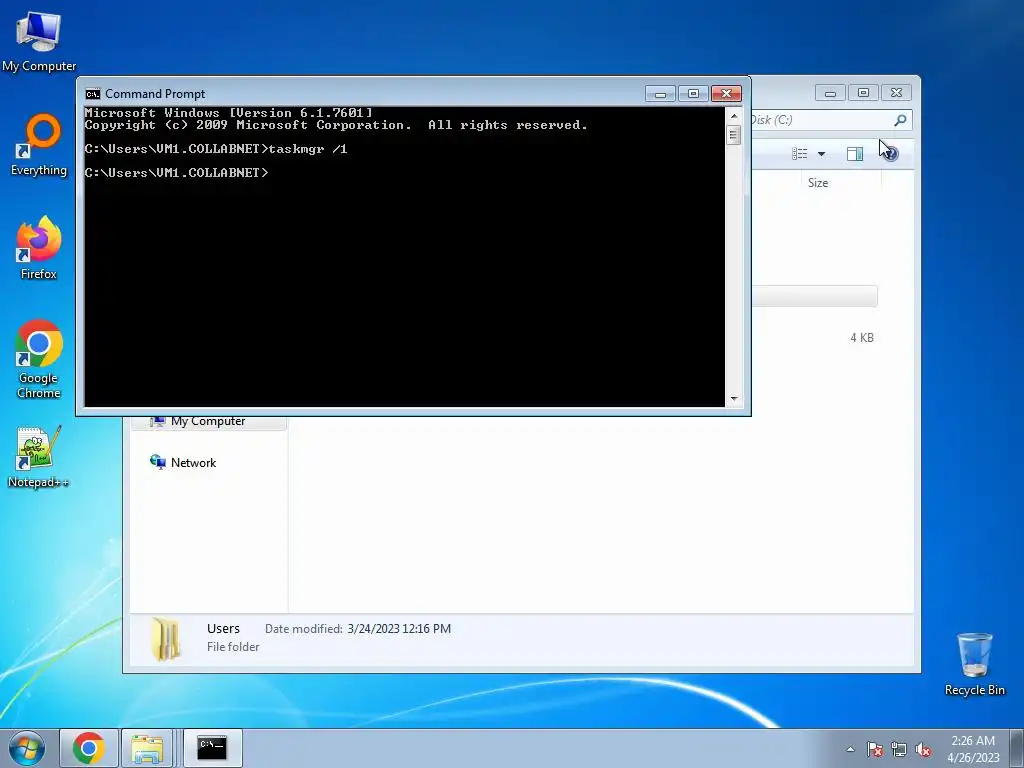Open Chrome from the taskbar
This screenshot has width=1024, height=768.
[x=89, y=748]
